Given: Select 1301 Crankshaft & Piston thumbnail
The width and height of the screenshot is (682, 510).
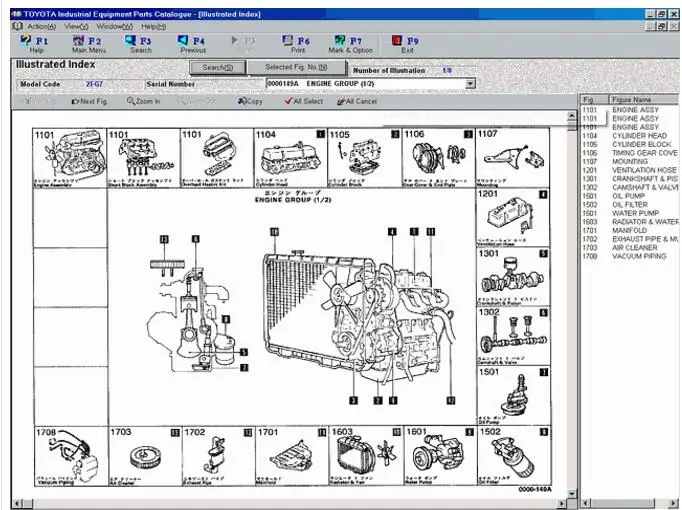Looking at the screenshot, I should 513,277.
